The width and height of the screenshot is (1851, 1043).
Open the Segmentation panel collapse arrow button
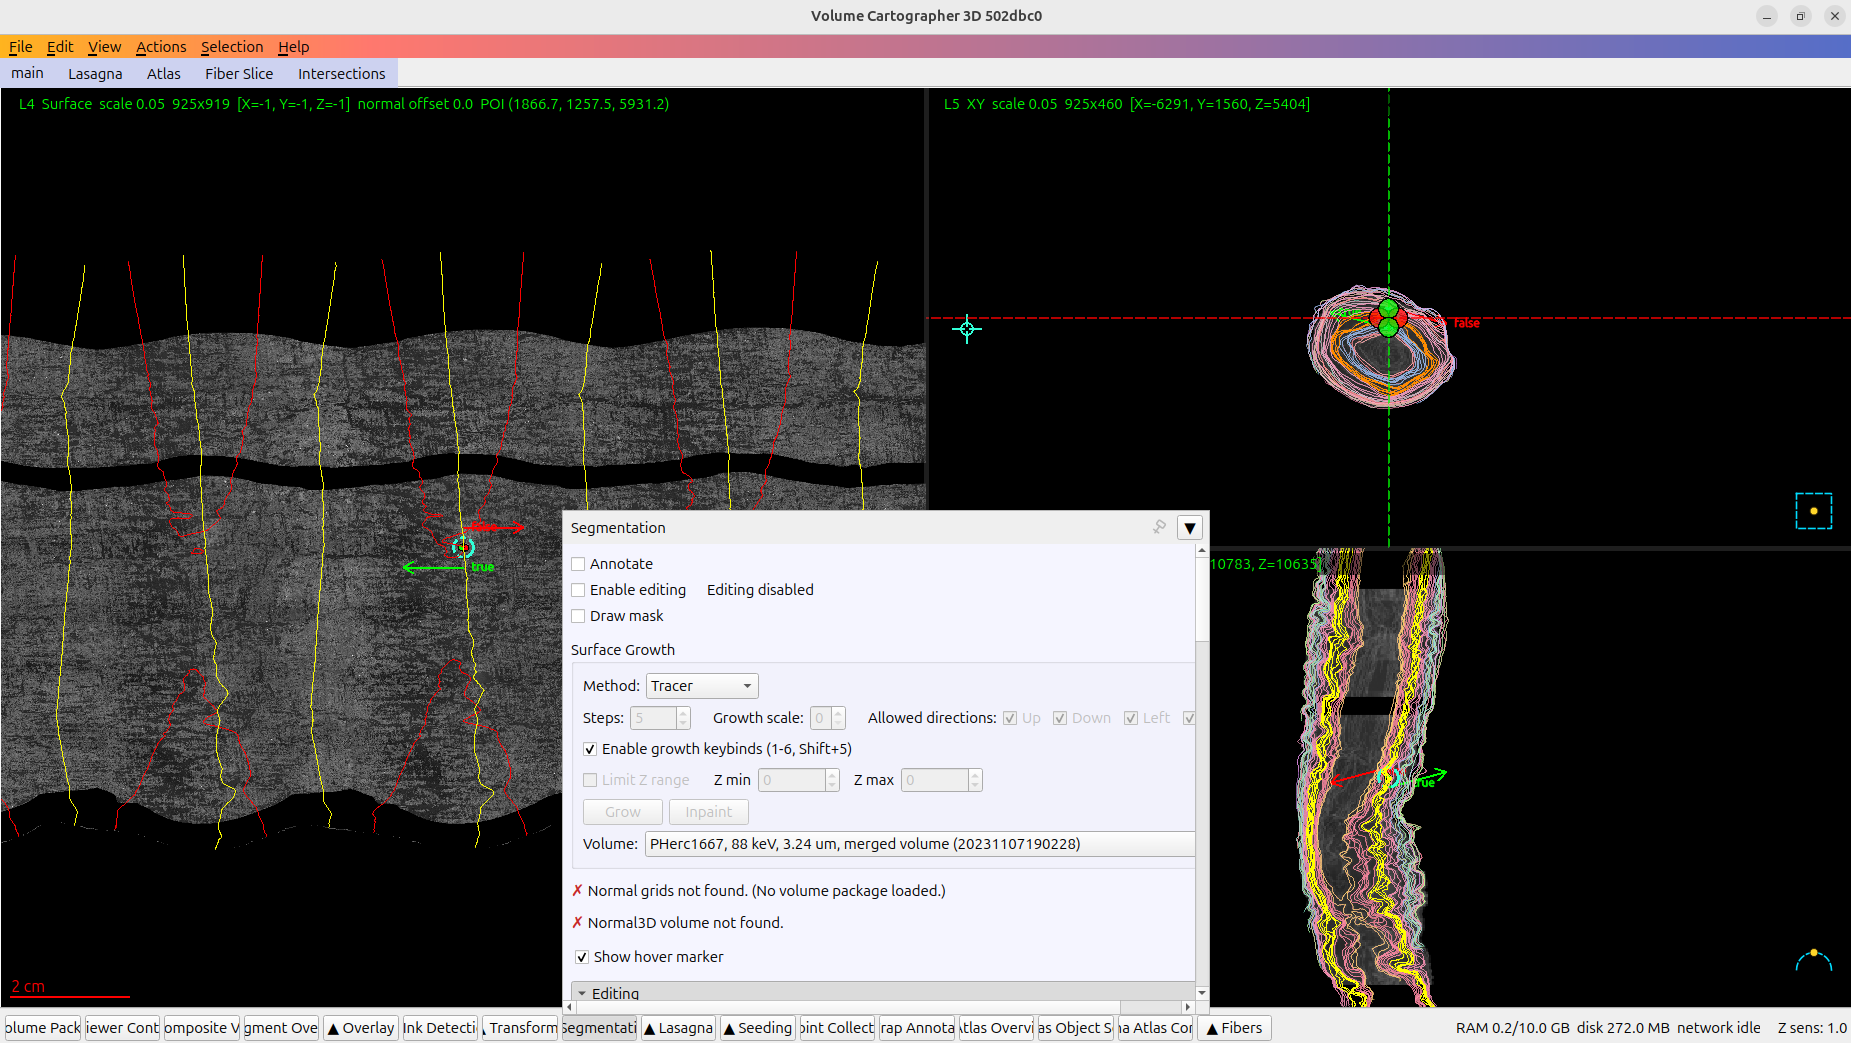(x=1190, y=528)
